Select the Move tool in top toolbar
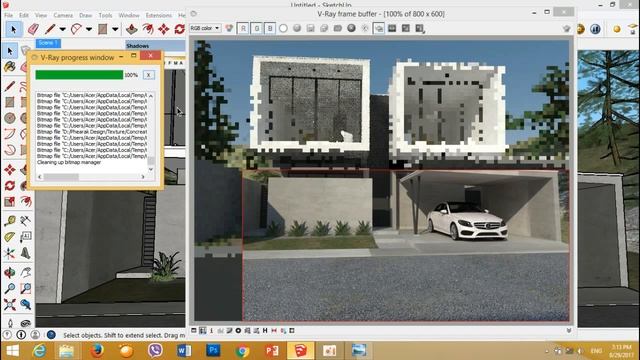 tap(164, 29)
